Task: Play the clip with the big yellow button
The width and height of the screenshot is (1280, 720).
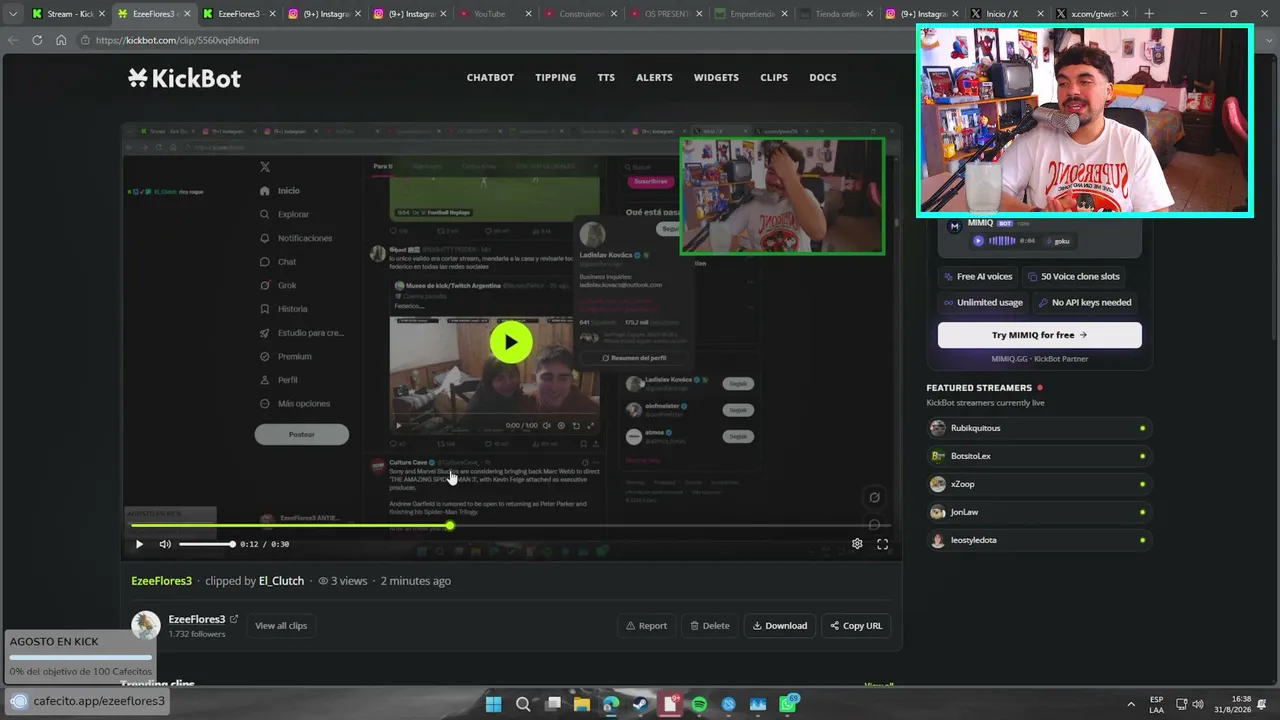Action: click(x=511, y=342)
